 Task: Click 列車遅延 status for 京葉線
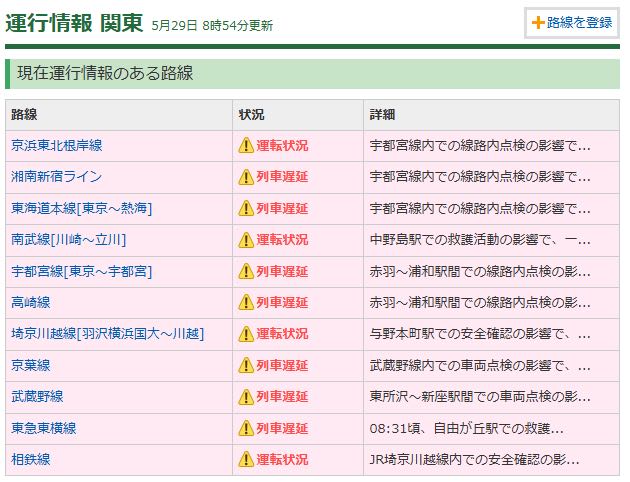coord(282,366)
